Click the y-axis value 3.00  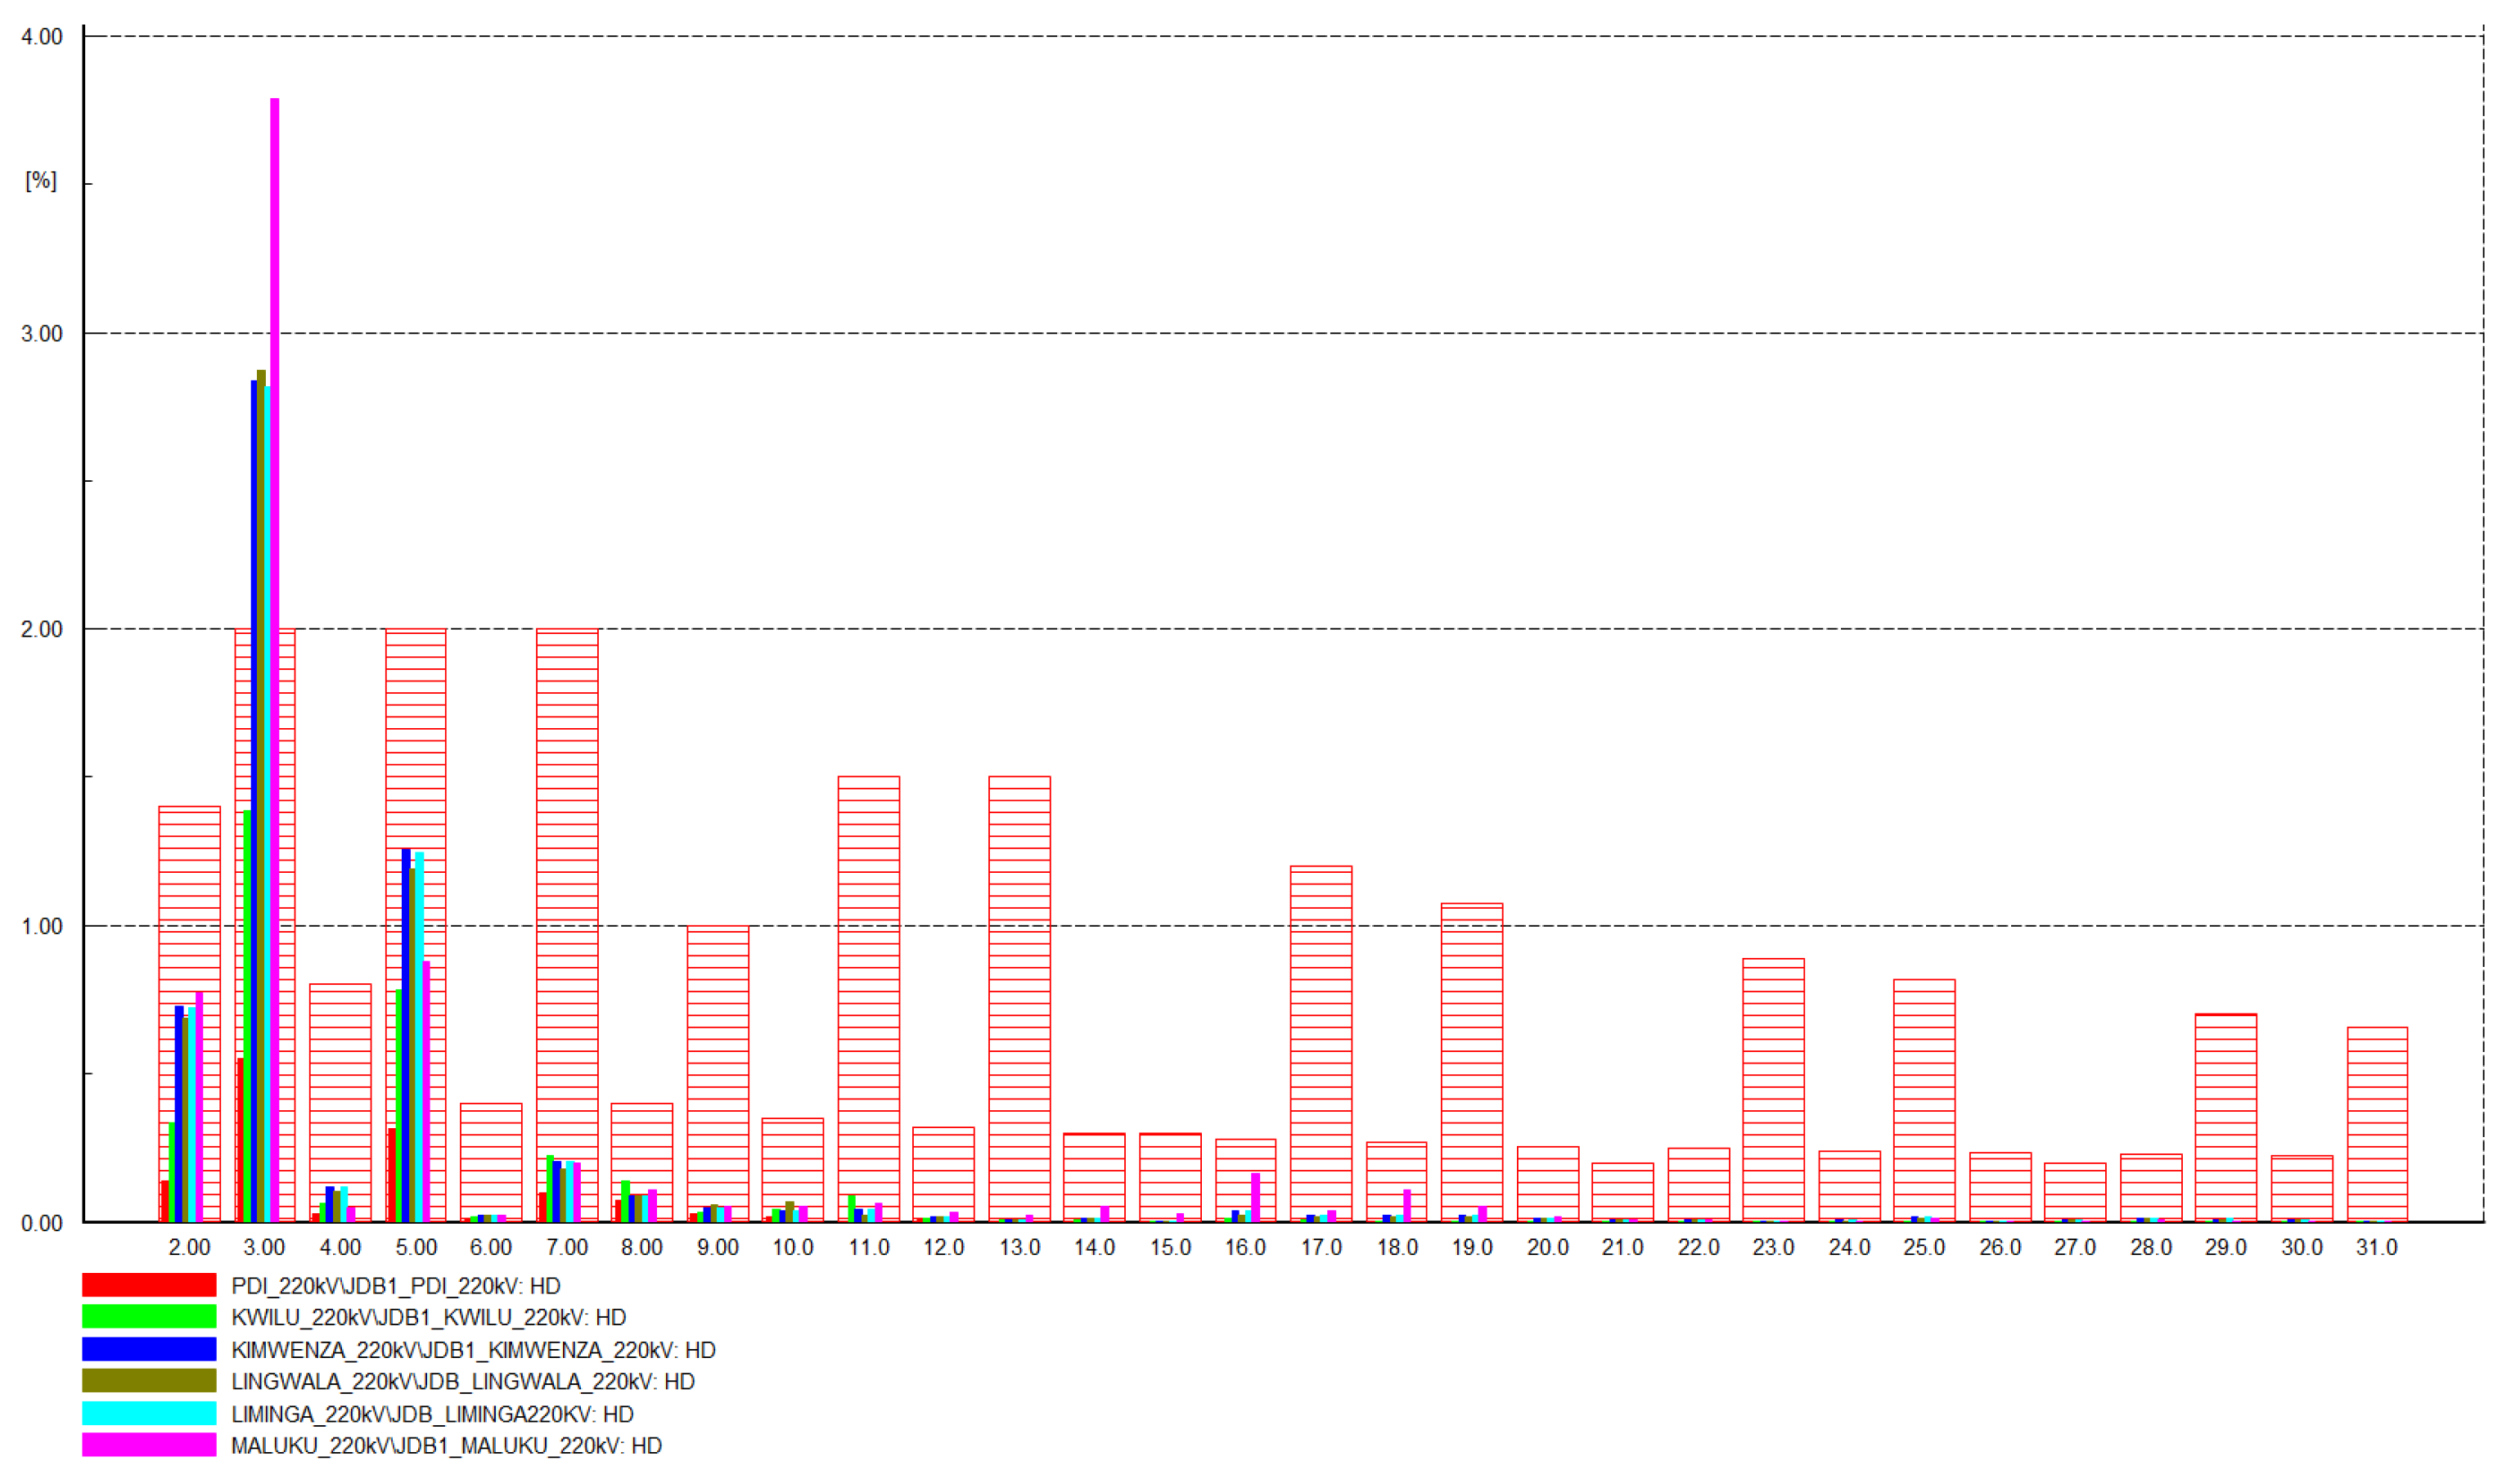[x=42, y=334]
